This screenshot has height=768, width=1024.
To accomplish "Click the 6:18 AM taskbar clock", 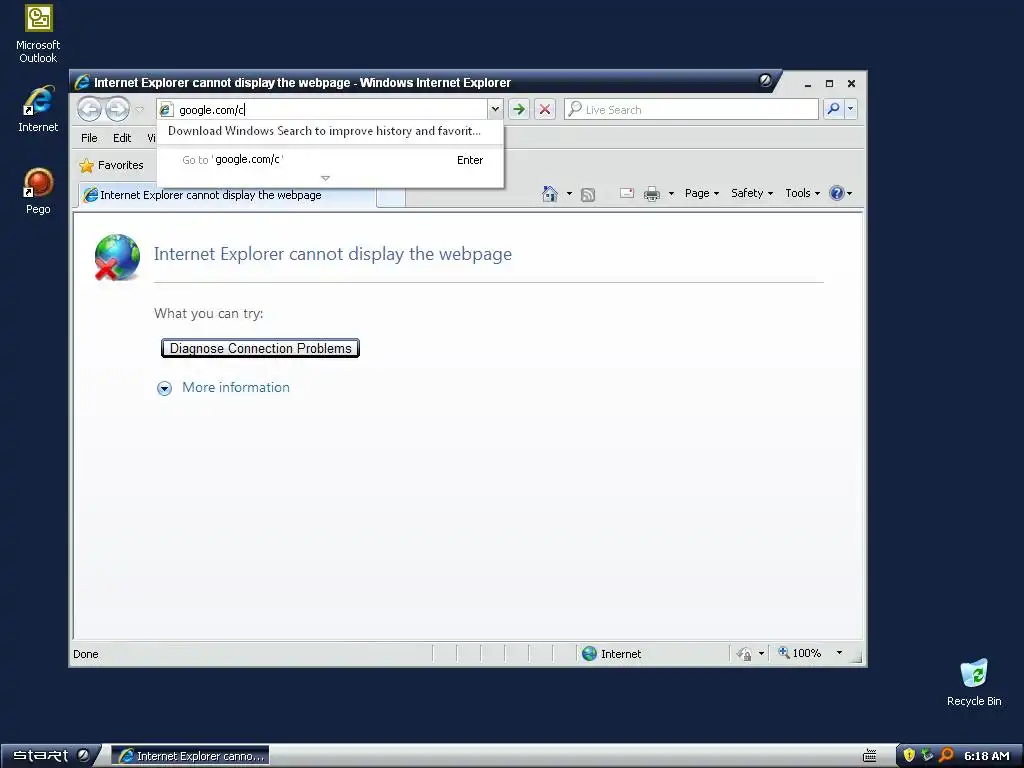I will pyautogui.click(x=986, y=756).
